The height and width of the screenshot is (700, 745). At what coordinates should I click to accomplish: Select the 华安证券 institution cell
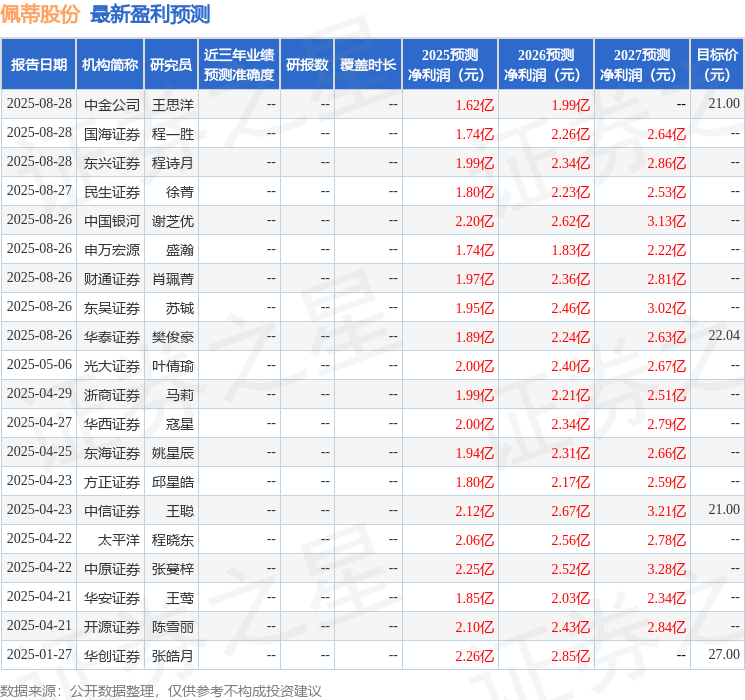[x=112, y=598]
